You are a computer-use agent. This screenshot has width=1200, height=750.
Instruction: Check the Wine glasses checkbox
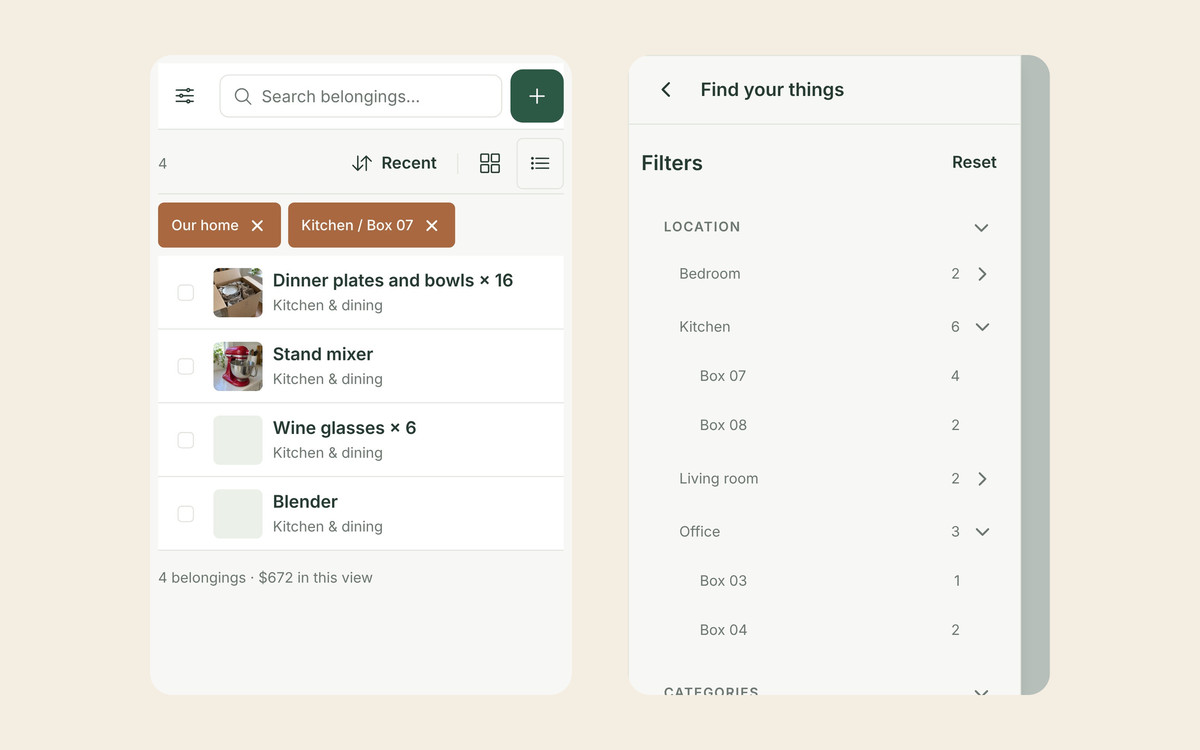(186, 440)
